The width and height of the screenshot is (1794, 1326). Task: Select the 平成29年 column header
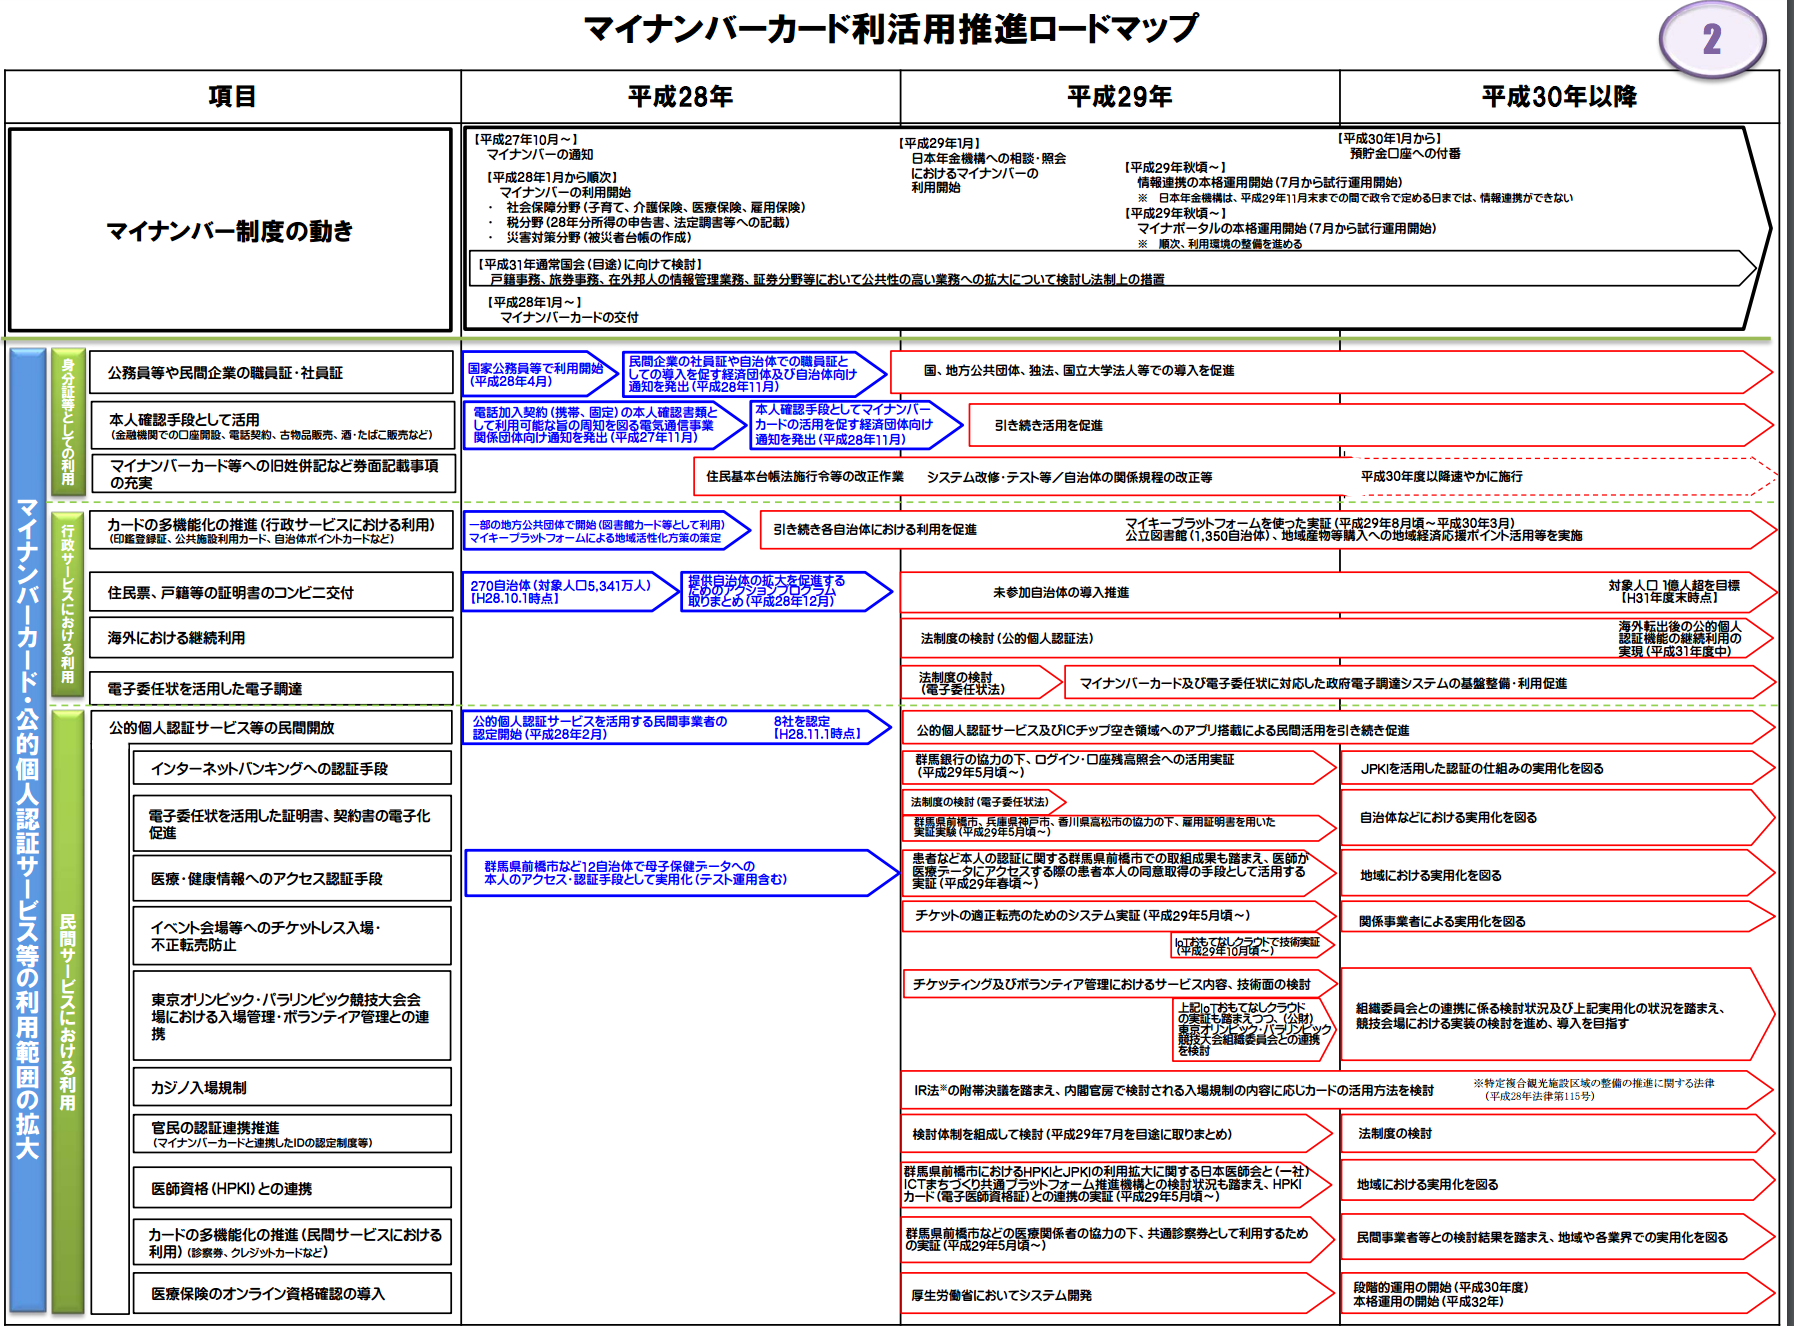1120,96
